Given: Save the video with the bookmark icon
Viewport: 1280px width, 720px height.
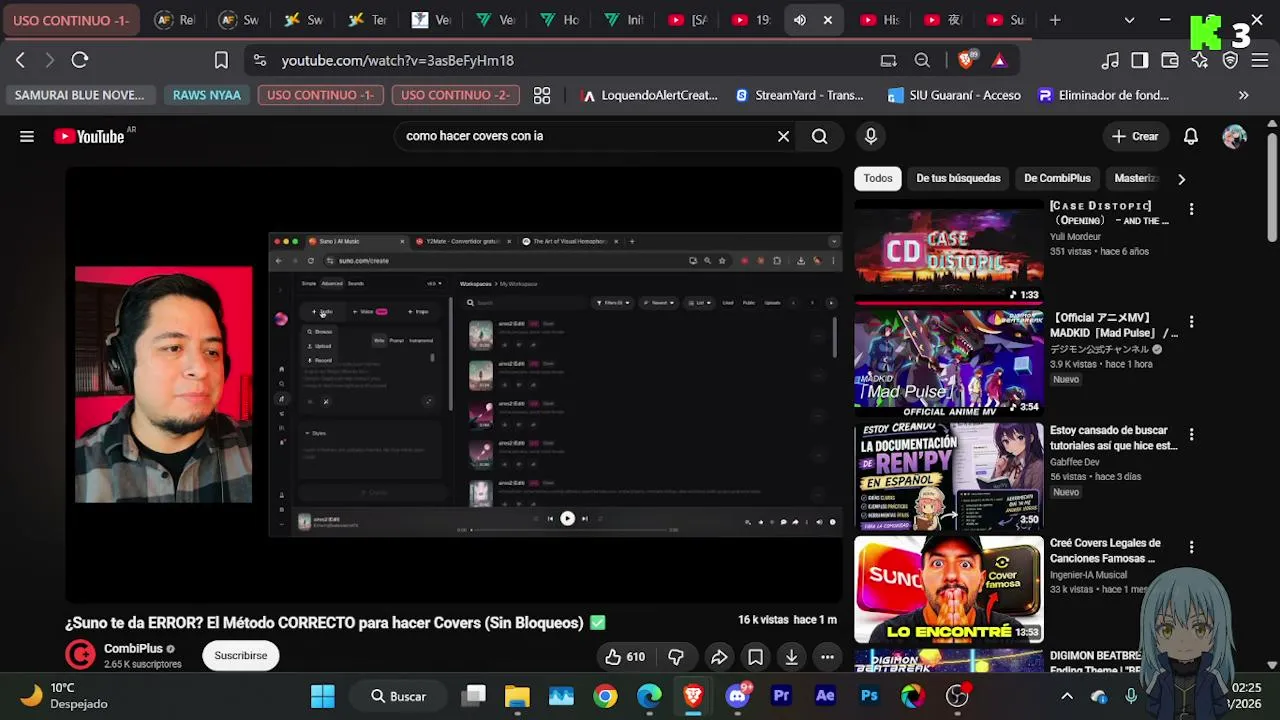Looking at the screenshot, I should tap(755, 657).
